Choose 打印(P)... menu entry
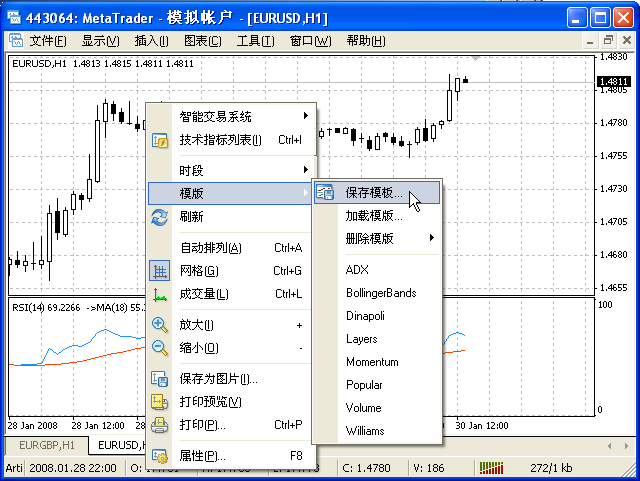640x481 pixels. pyautogui.click(x=231, y=425)
